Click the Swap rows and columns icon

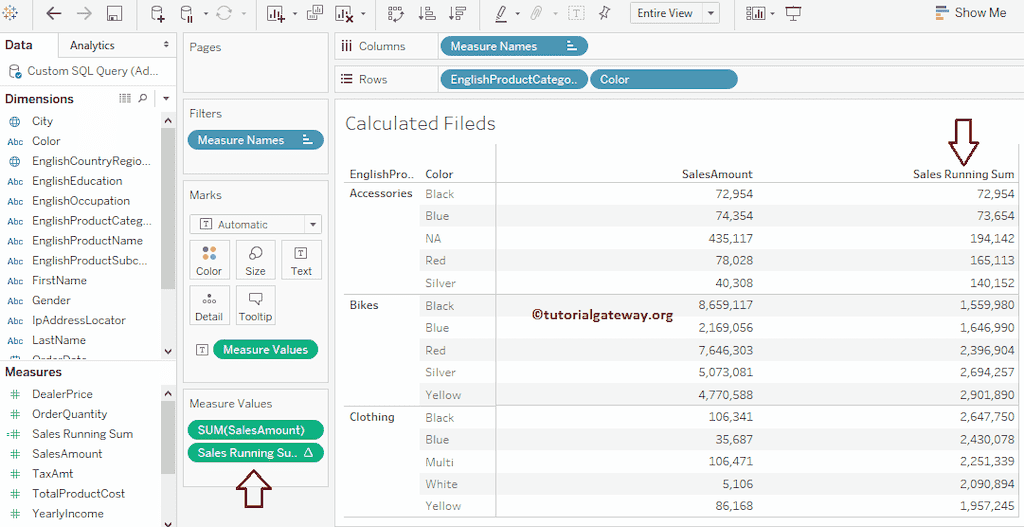coord(396,13)
